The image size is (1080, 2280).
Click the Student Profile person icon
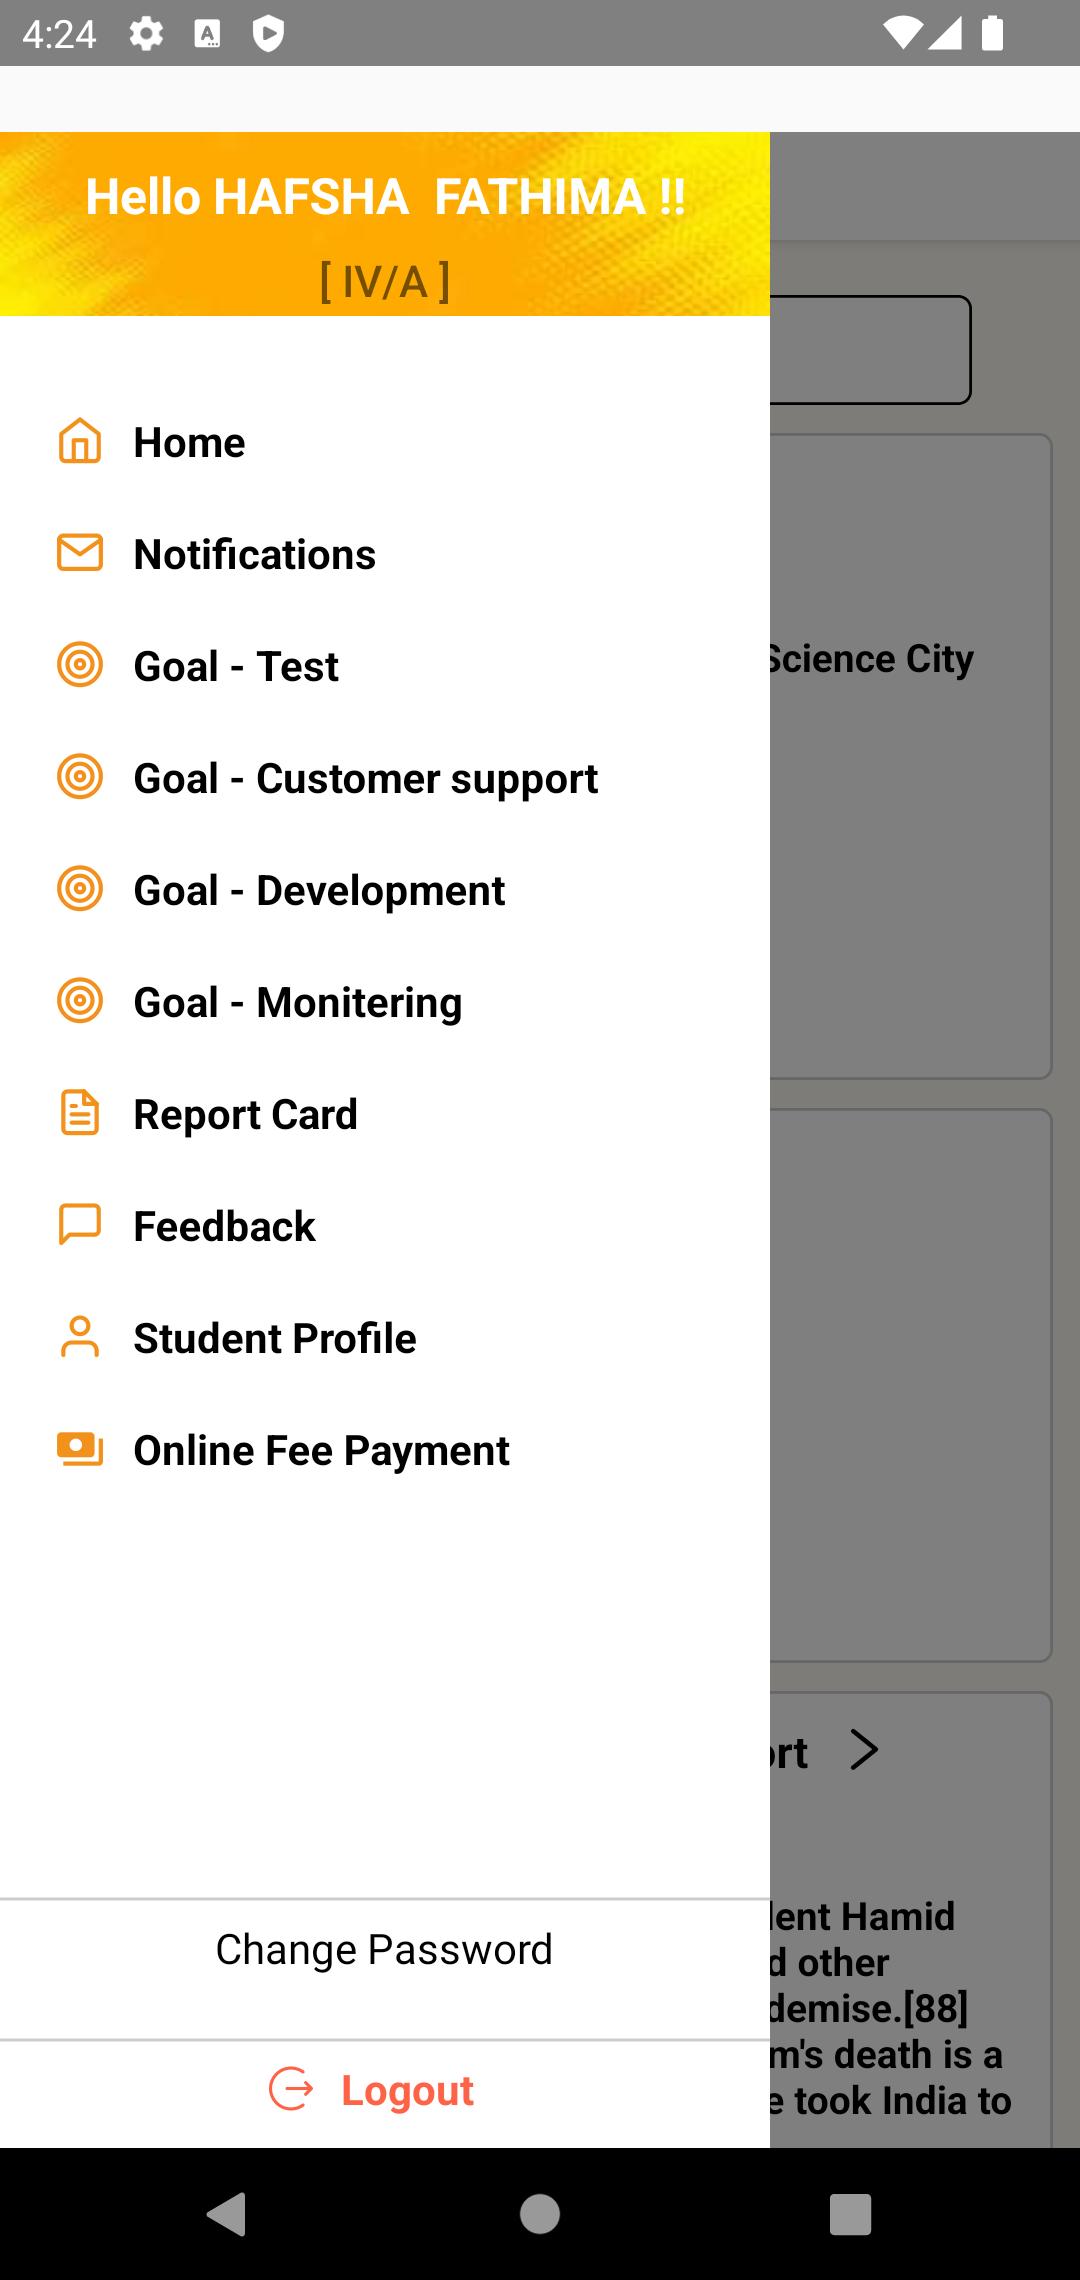tap(80, 1337)
